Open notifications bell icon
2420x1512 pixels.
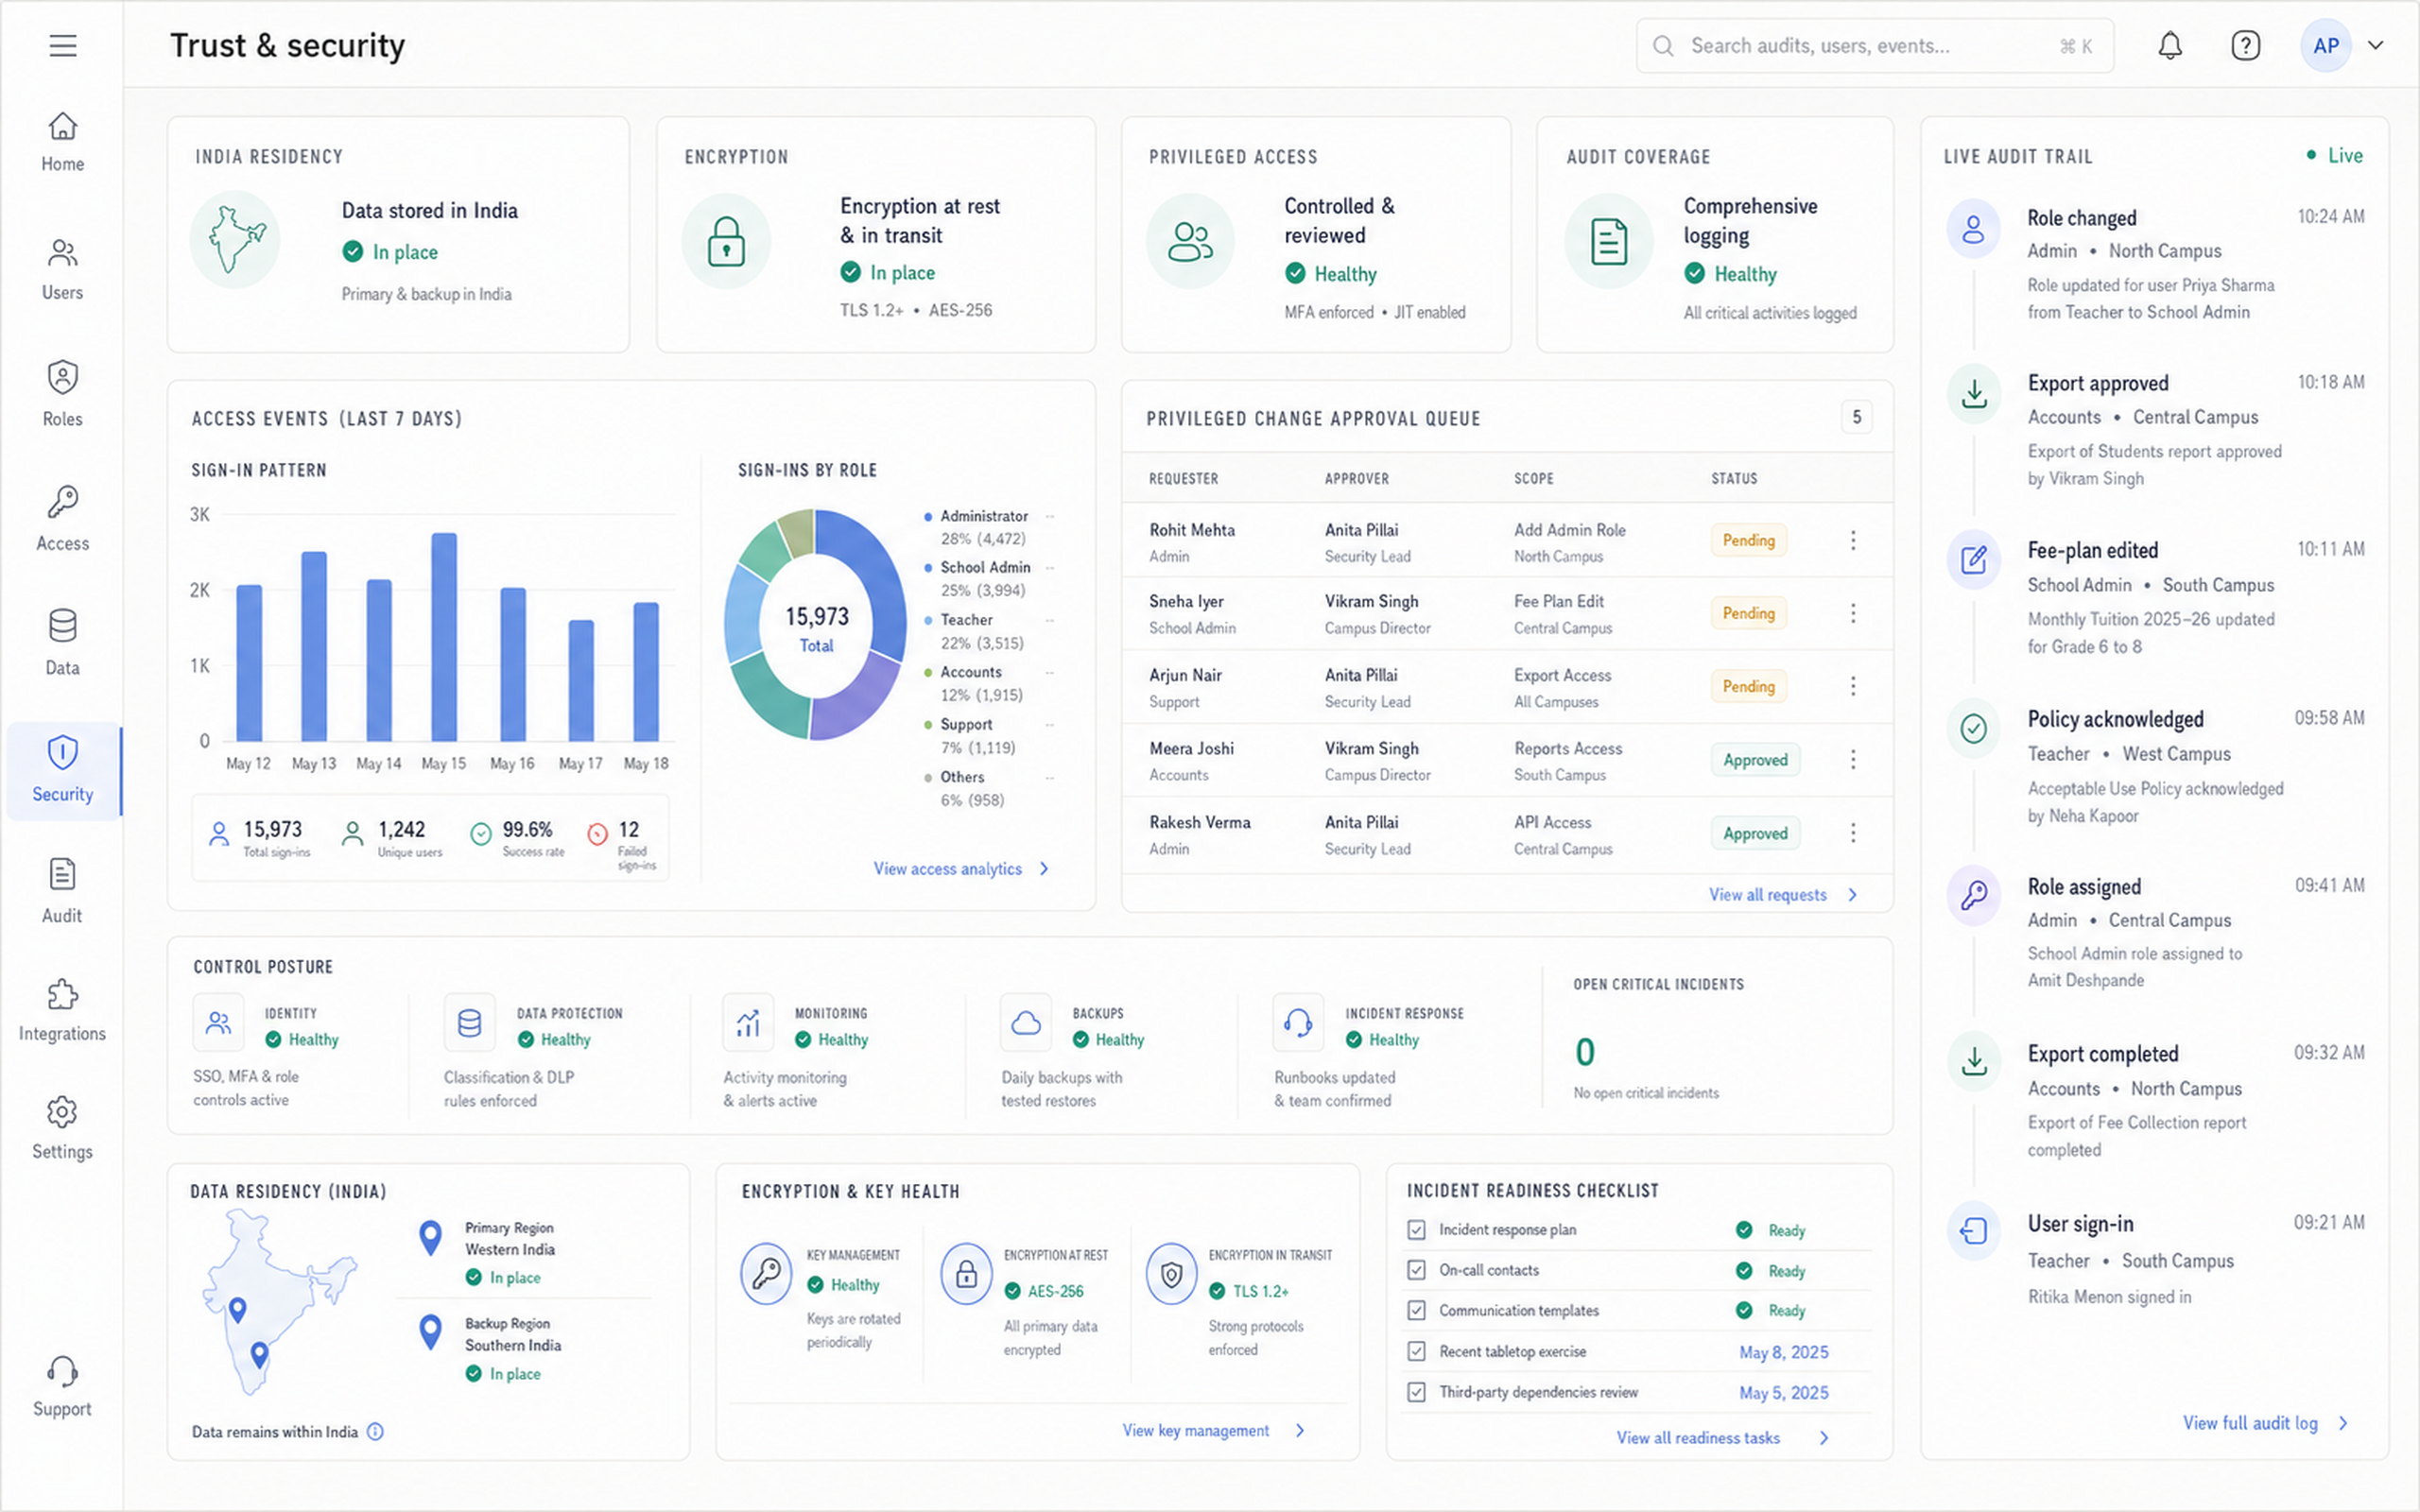(2169, 46)
